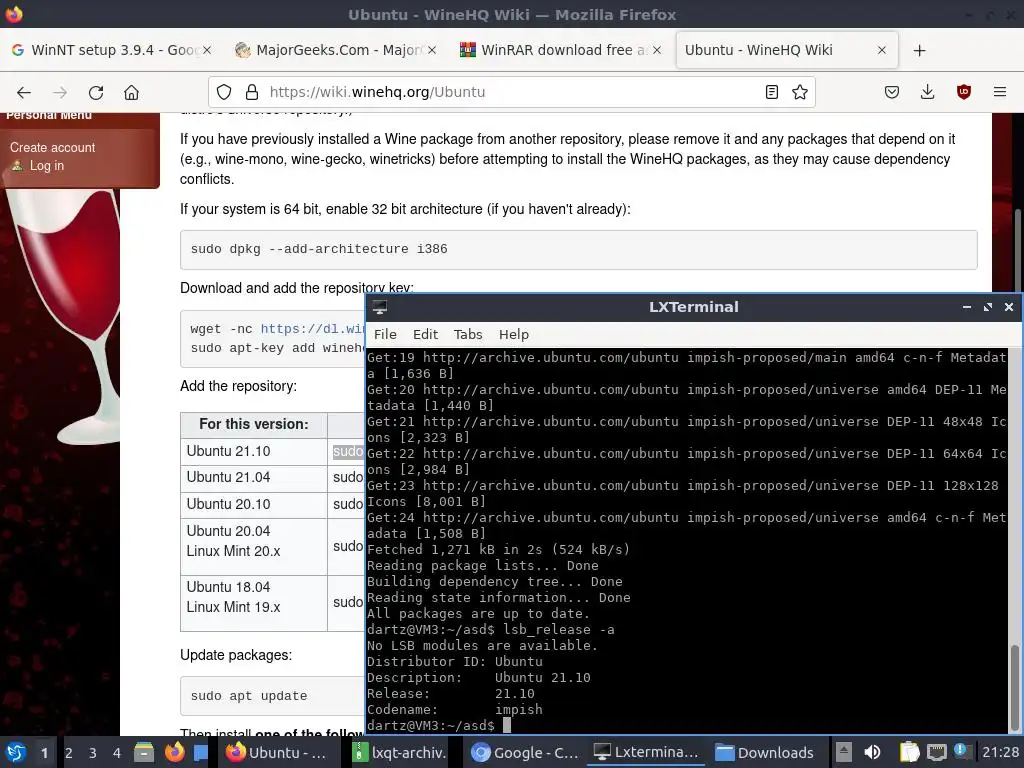The width and height of the screenshot is (1024, 768).
Task: Show site security padlock information
Action: pos(251,92)
